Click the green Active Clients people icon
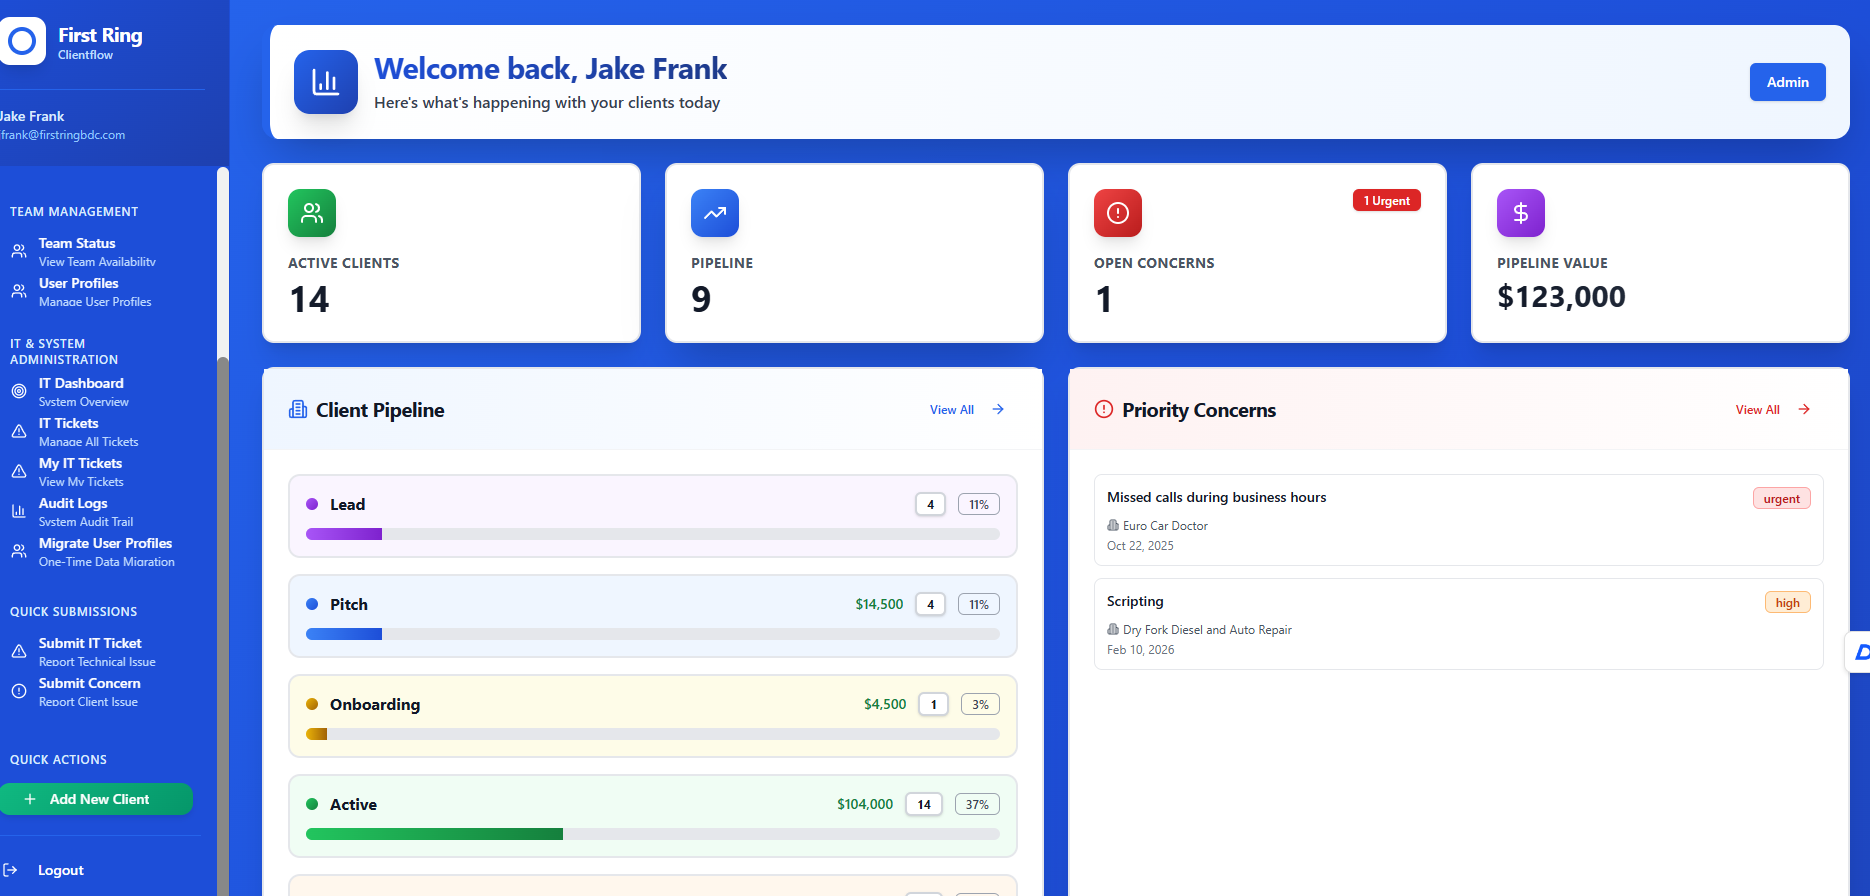 tap(312, 213)
